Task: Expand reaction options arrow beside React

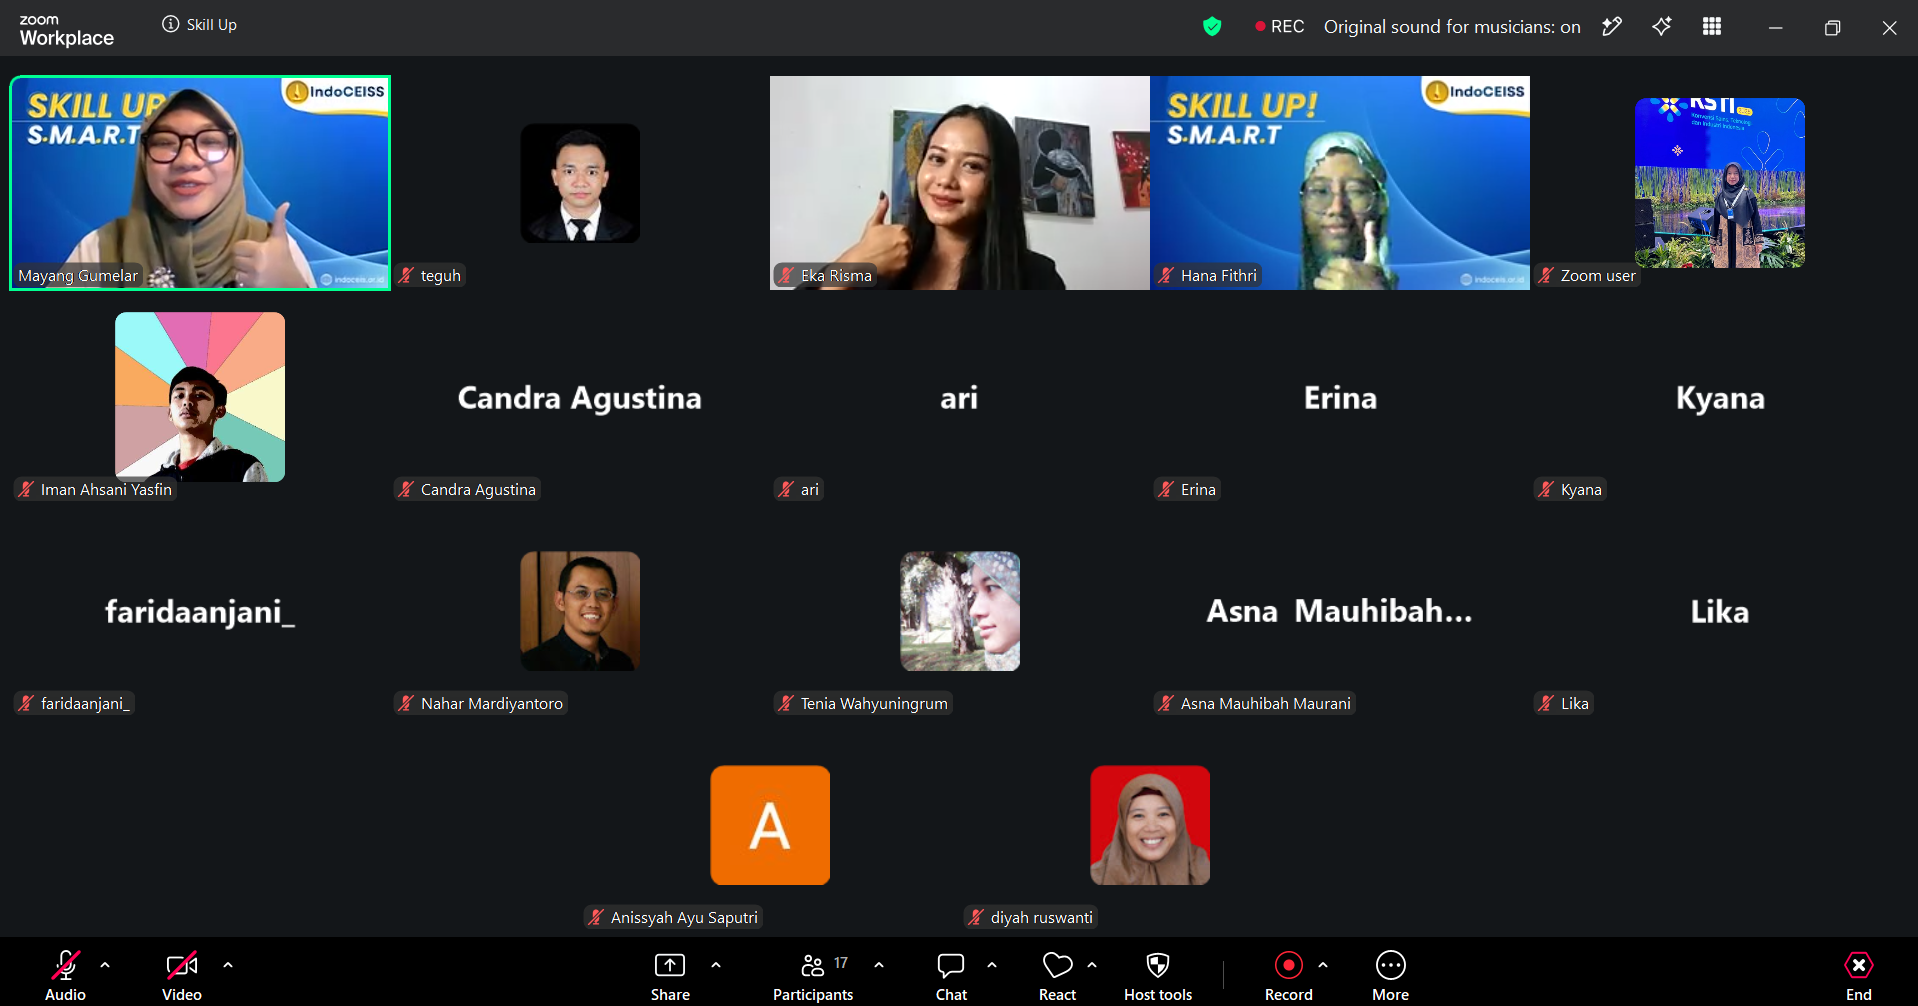Action: pyautogui.click(x=1092, y=965)
